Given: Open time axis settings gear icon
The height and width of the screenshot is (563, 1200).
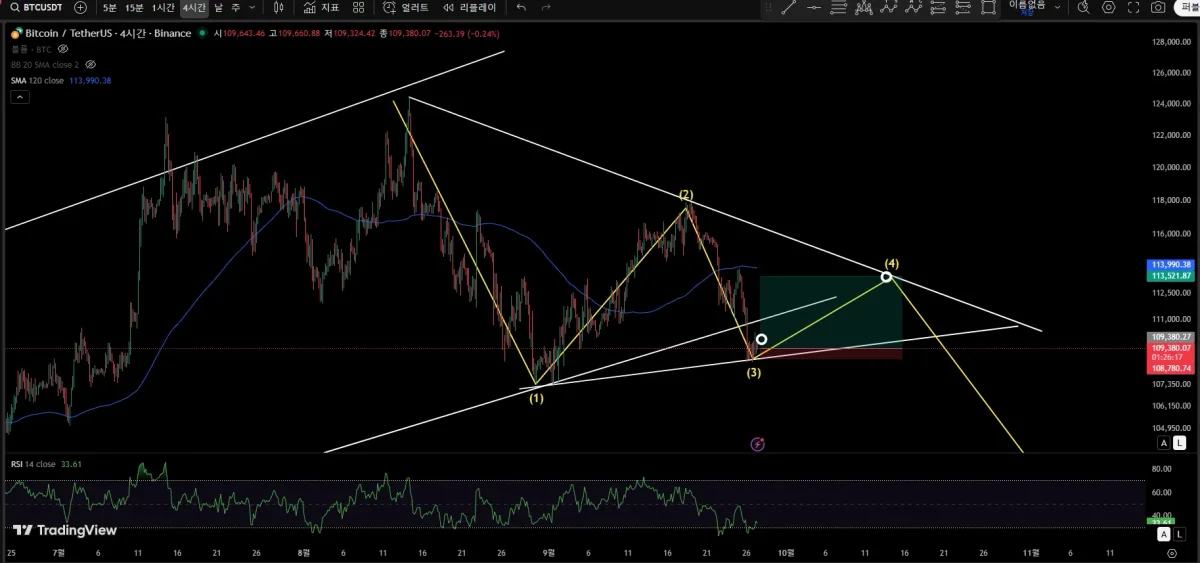Looking at the screenshot, I should 1172,551.
